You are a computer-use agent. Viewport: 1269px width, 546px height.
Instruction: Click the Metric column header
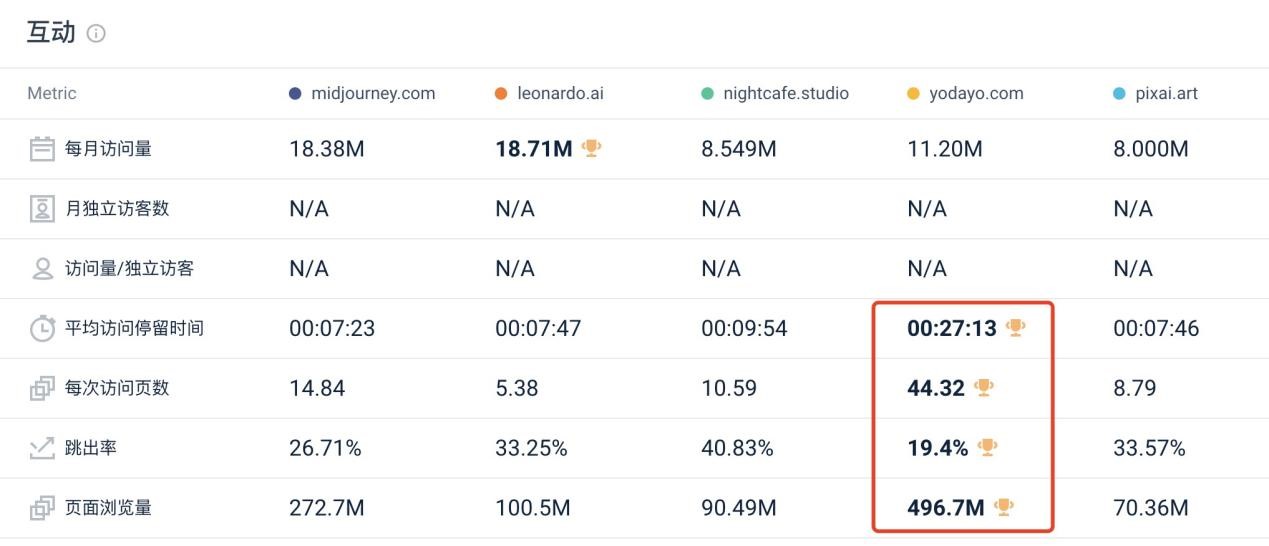coord(52,94)
